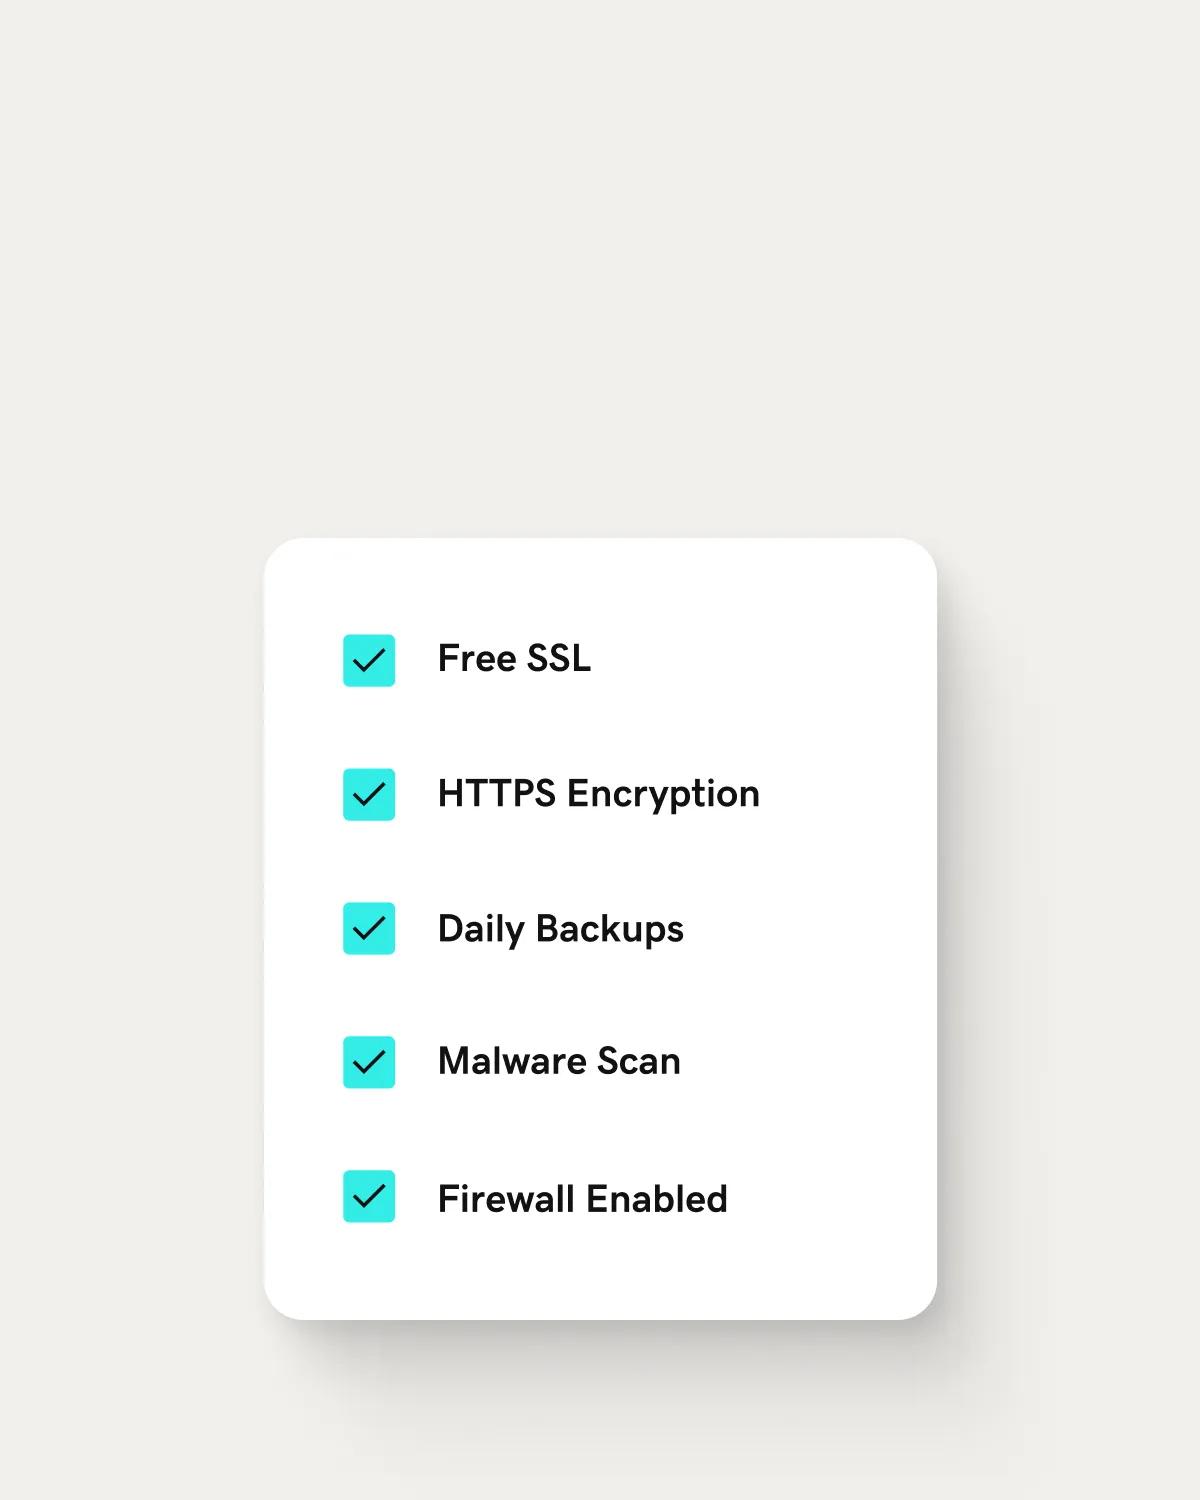The width and height of the screenshot is (1200, 1500).
Task: Click the word HTTPS
Action: point(496,794)
